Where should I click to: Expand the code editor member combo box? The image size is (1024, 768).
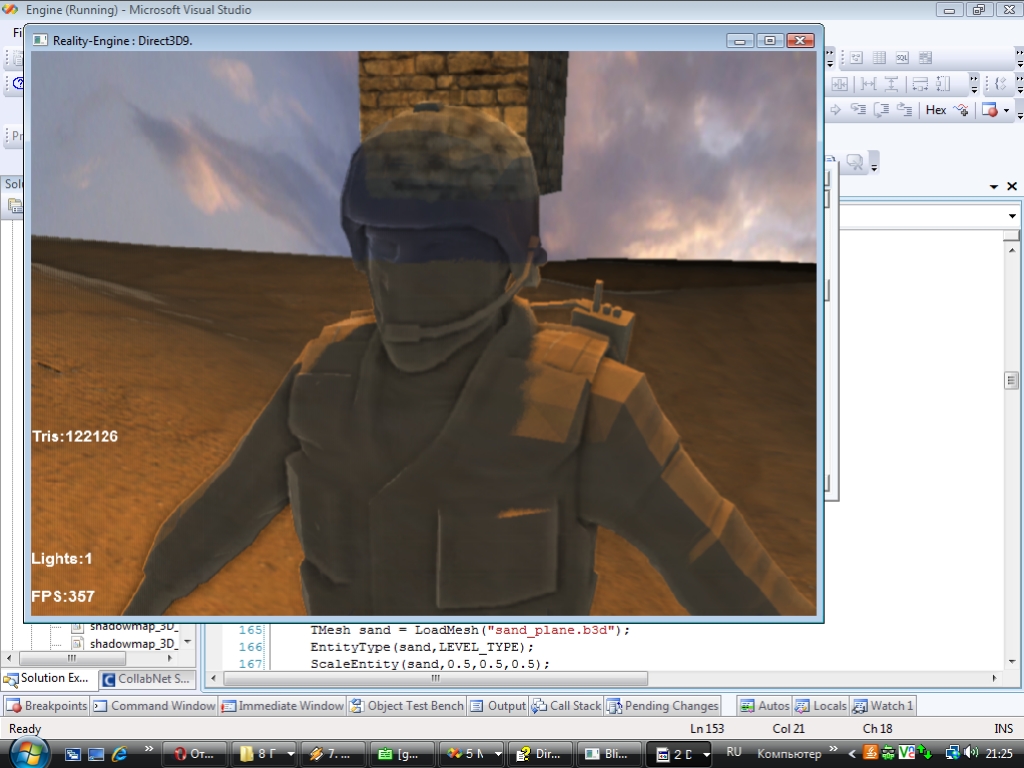[1011, 216]
